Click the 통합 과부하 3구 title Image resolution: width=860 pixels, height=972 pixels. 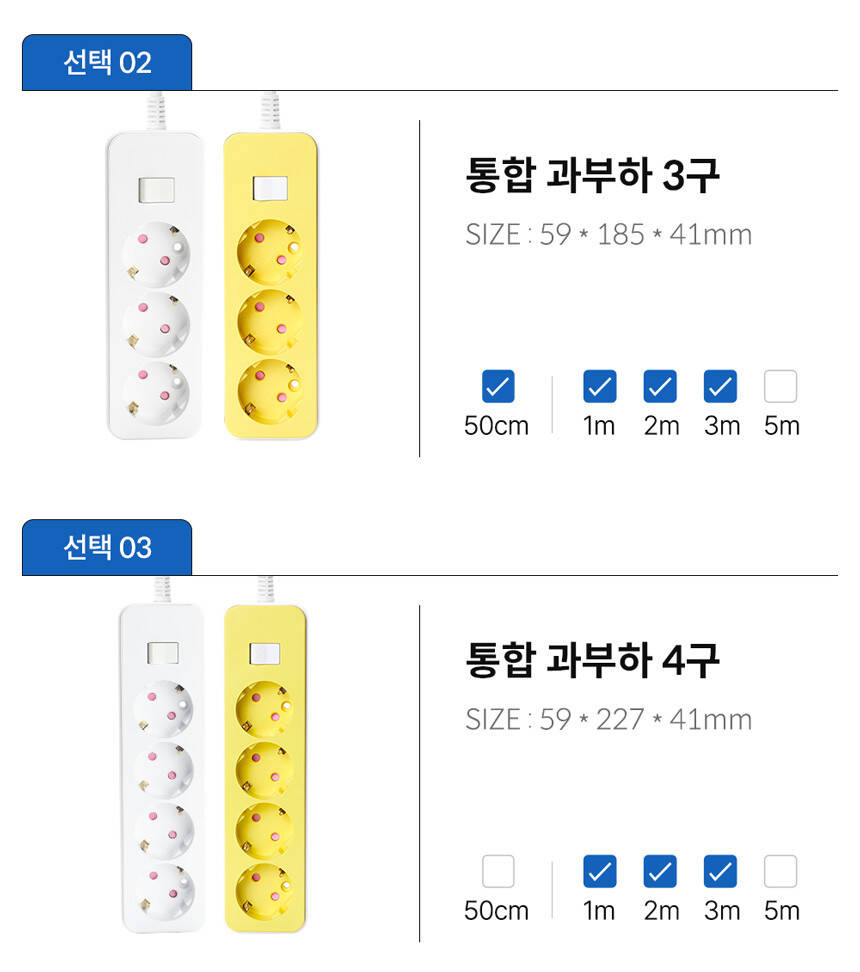point(592,176)
